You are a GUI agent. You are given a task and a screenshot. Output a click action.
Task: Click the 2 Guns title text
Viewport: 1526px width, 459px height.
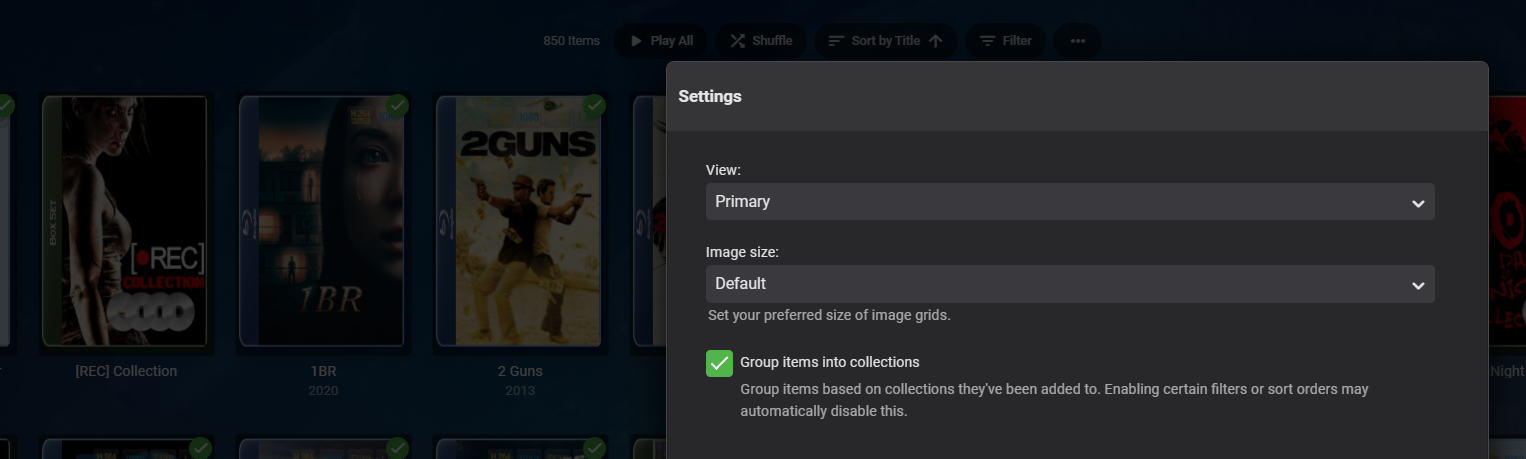pos(520,371)
